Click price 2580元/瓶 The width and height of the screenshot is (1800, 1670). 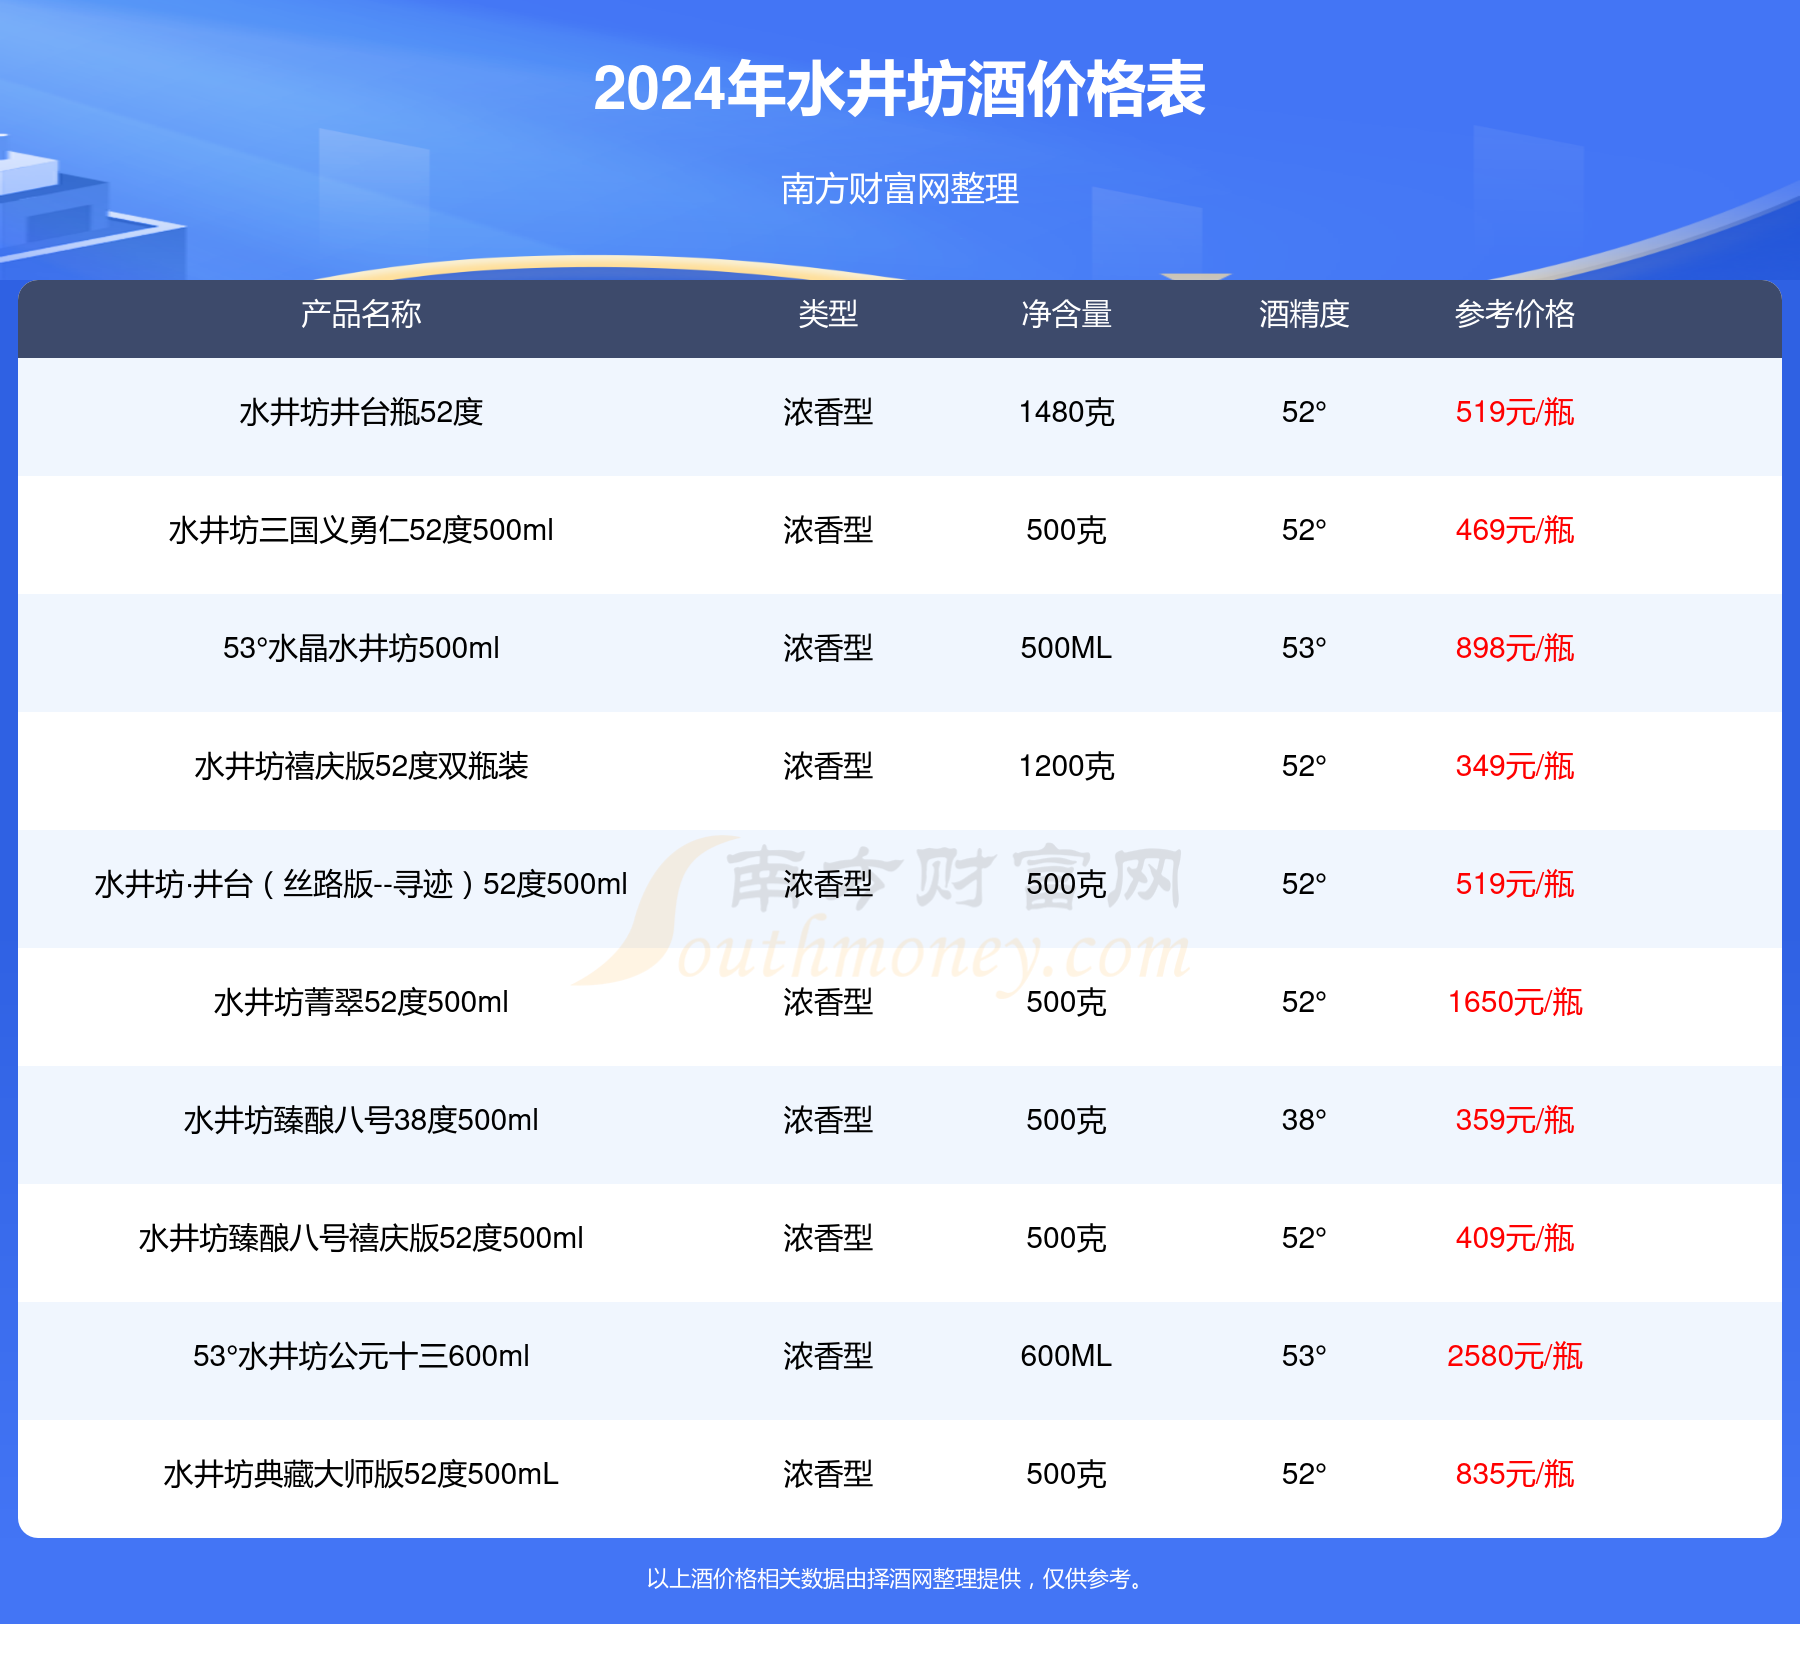point(1515,1356)
